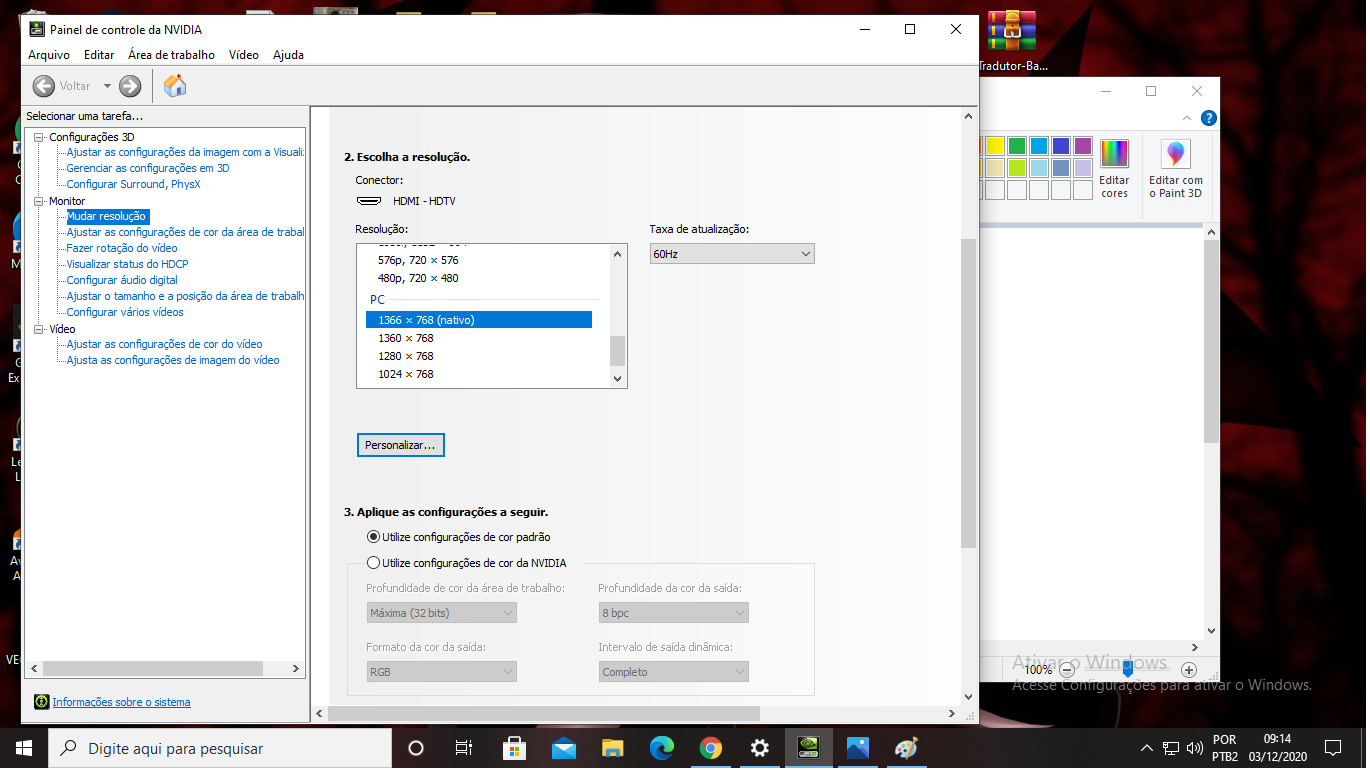Open Microsoft Edge from taskbar
The width and height of the screenshot is (1370, 770).
point(661,748)
